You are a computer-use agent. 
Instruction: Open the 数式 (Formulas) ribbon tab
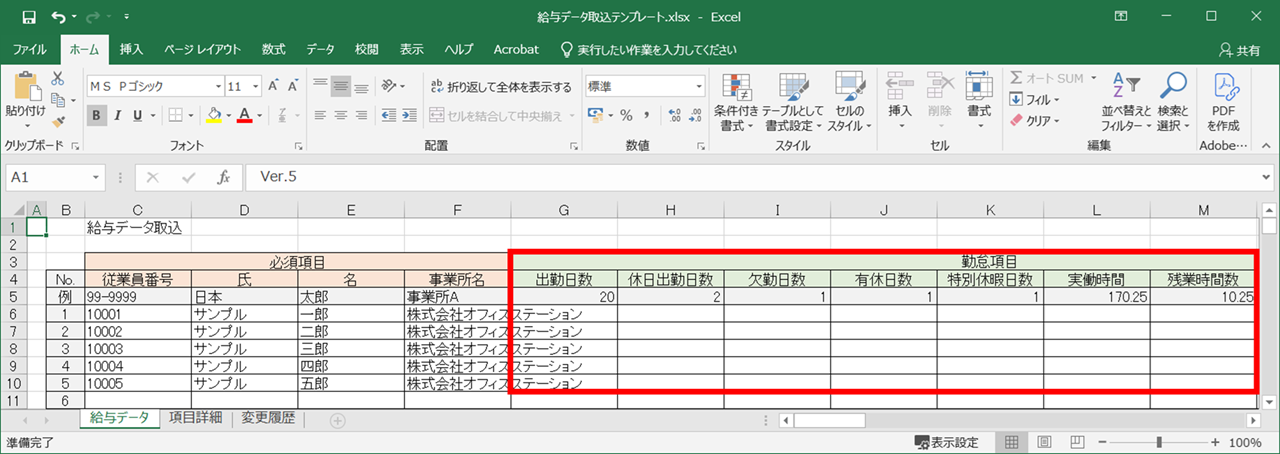point(273,49)
